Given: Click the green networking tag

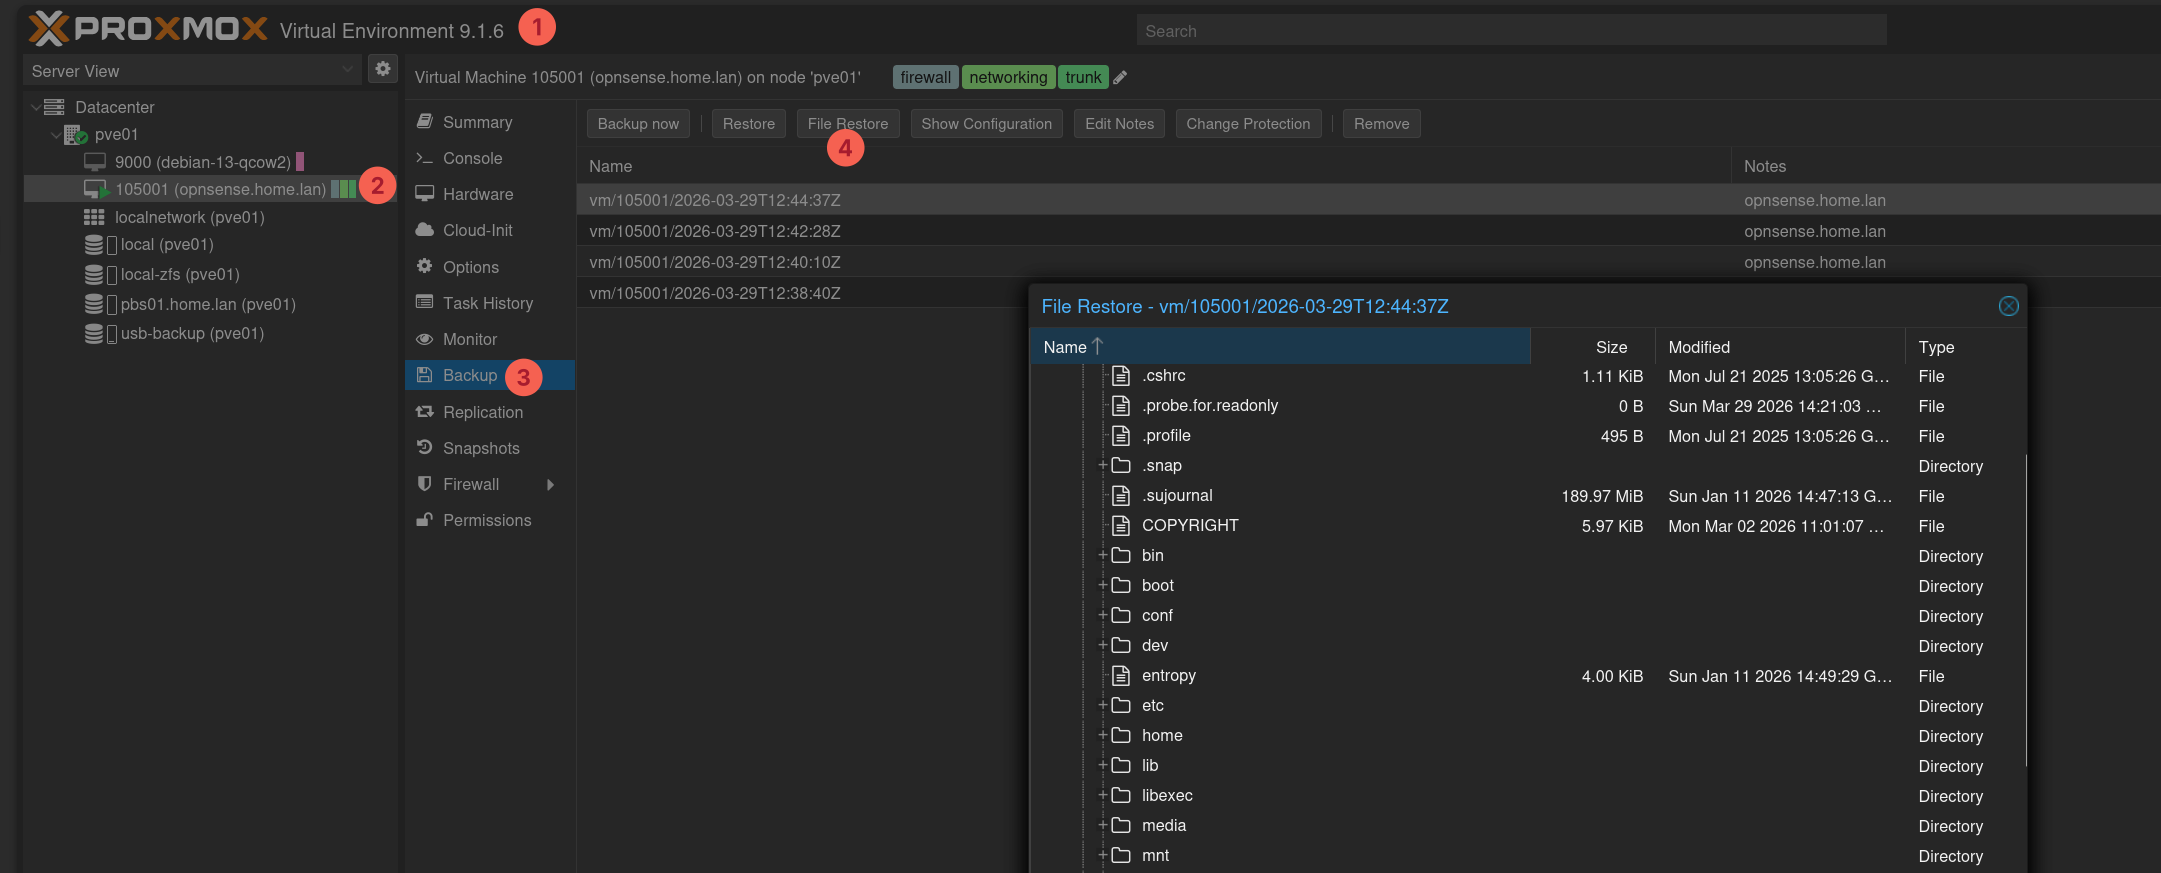Looking at the screenshot, I should pyautogui.click(x=1007, y=78).
